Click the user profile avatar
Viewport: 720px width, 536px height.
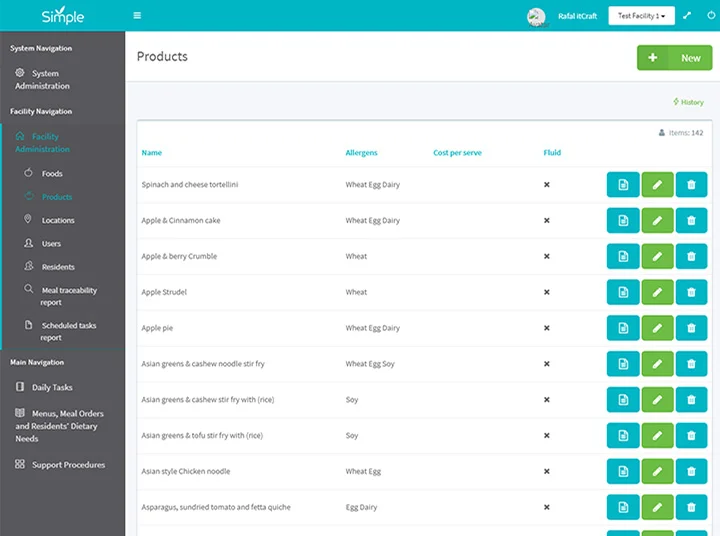coord(537,16)
